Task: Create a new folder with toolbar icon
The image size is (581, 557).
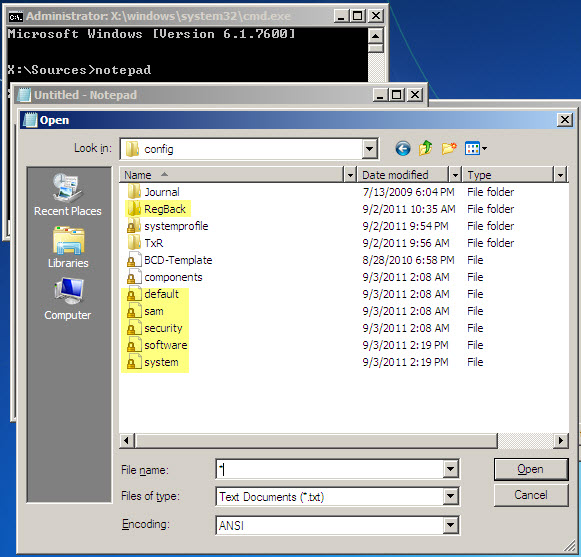Action: point(449,149)
